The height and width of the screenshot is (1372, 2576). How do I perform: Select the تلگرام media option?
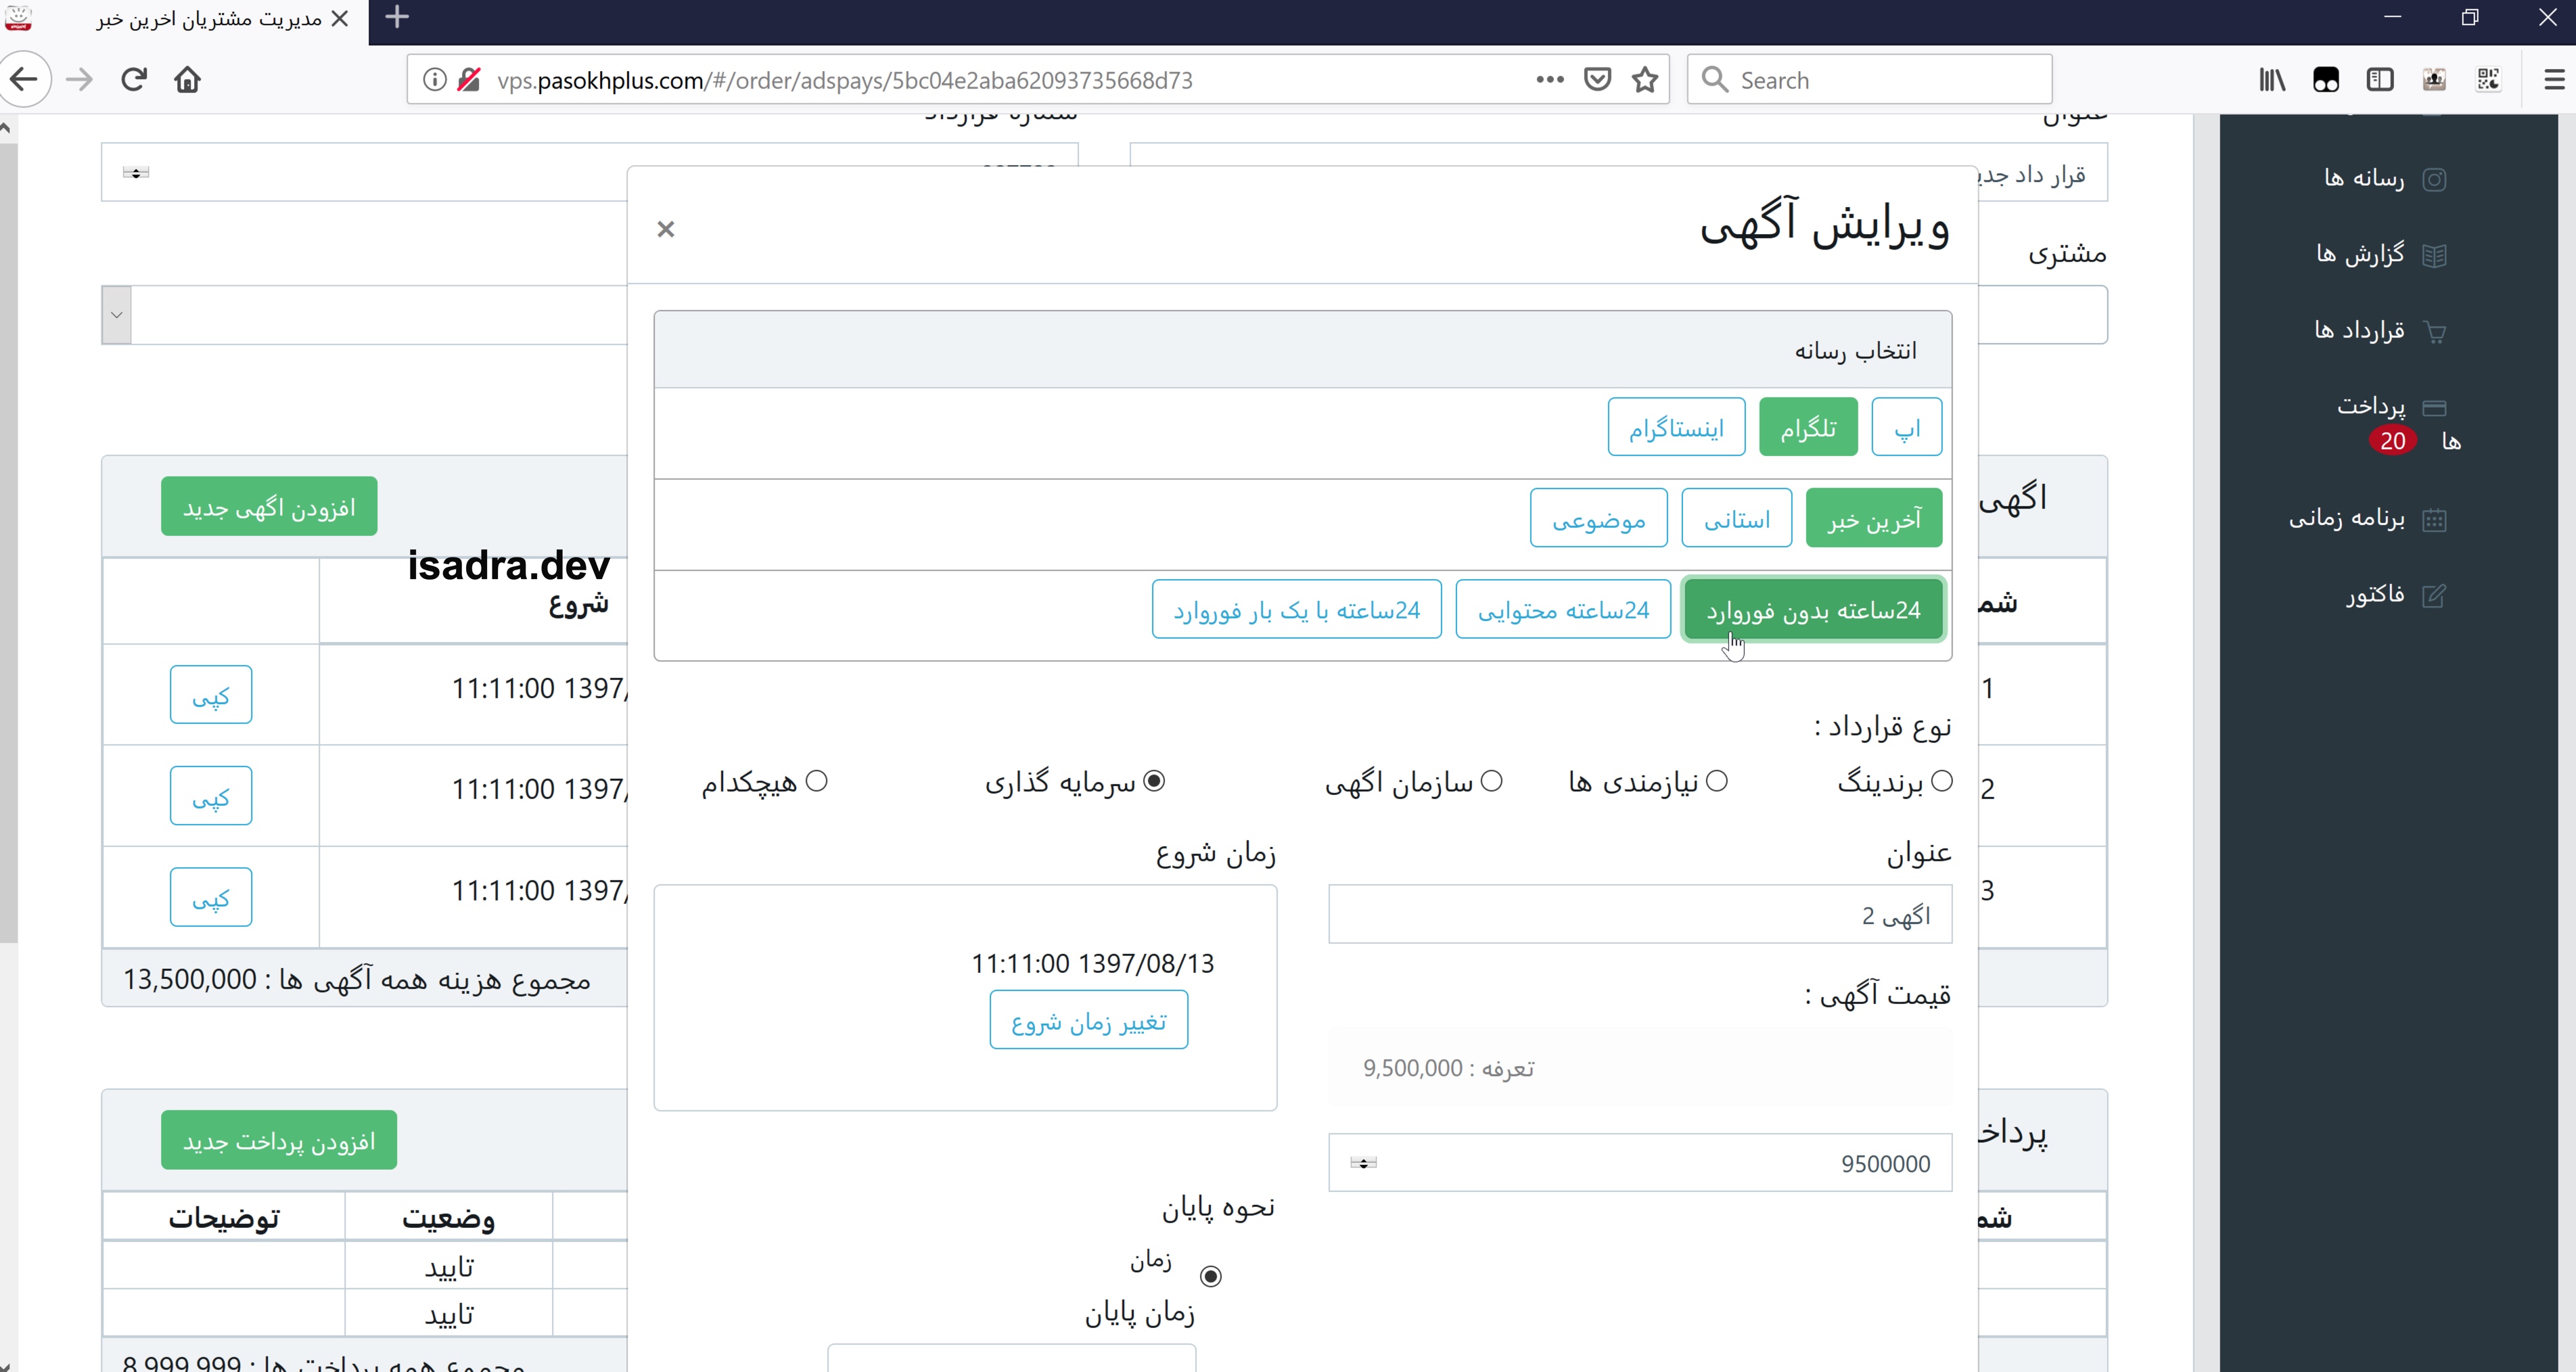pyautogui.click(x=1808, y=427)
